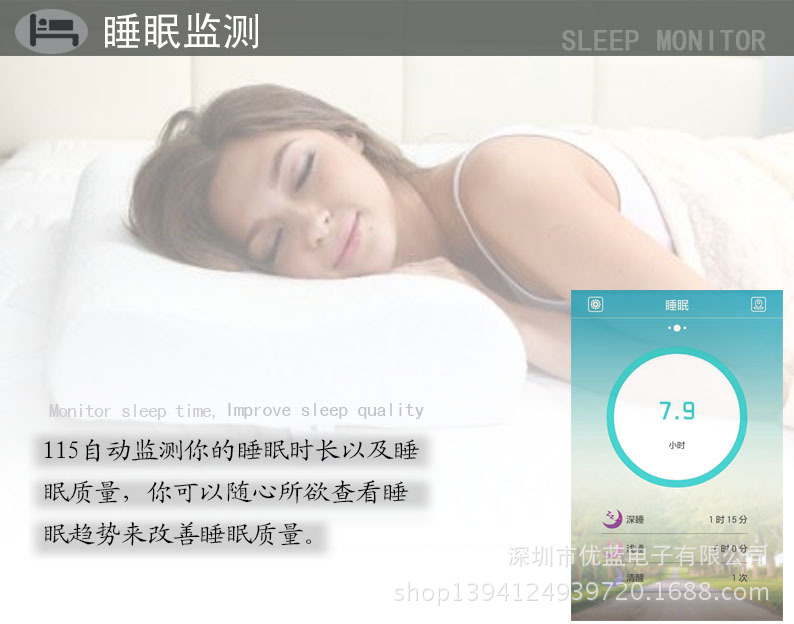Click the 睡眠 title in the app

pyautogui.click(x=677, y=305)
